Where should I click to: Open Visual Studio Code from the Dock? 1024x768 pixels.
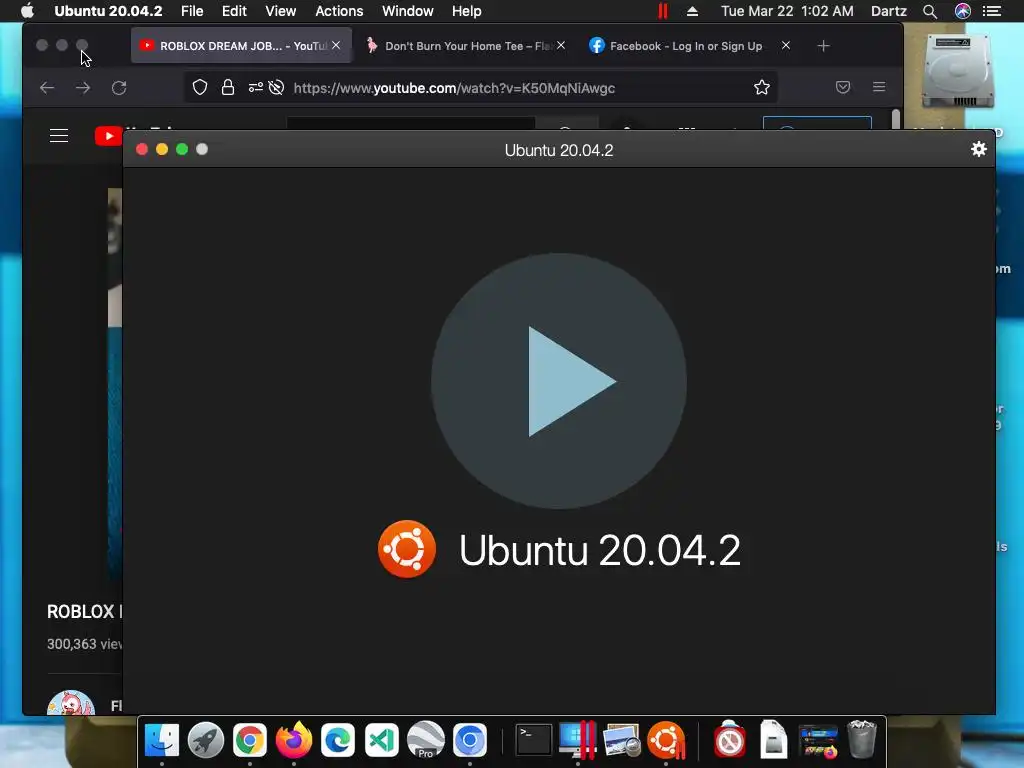click(381, 740)
